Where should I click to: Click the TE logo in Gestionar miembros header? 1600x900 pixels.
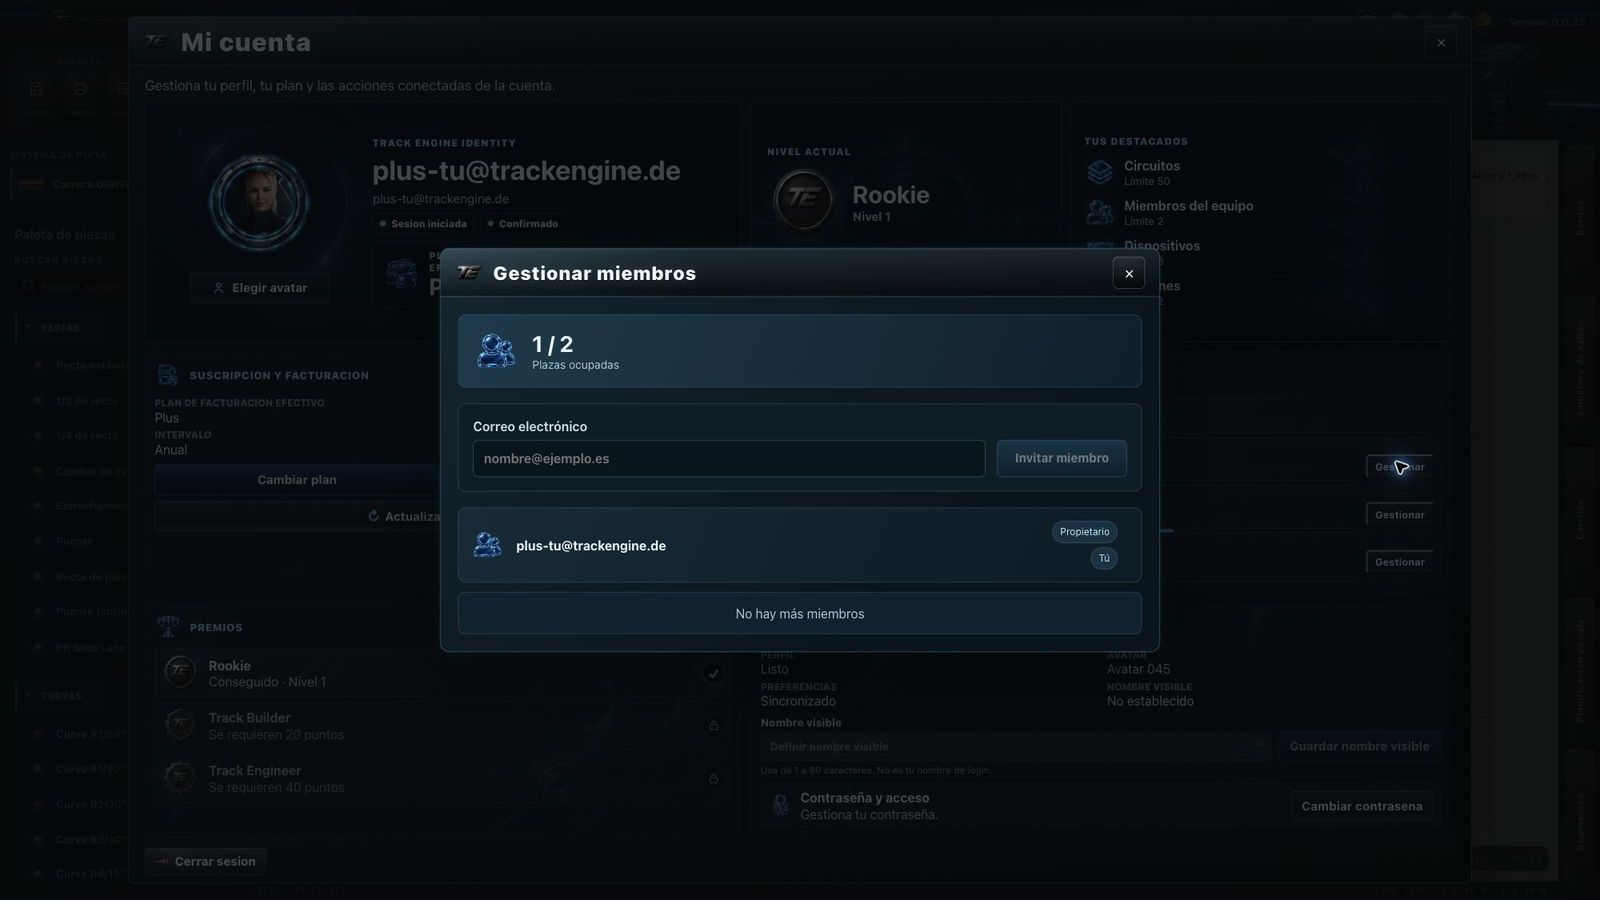pos(468,273)
